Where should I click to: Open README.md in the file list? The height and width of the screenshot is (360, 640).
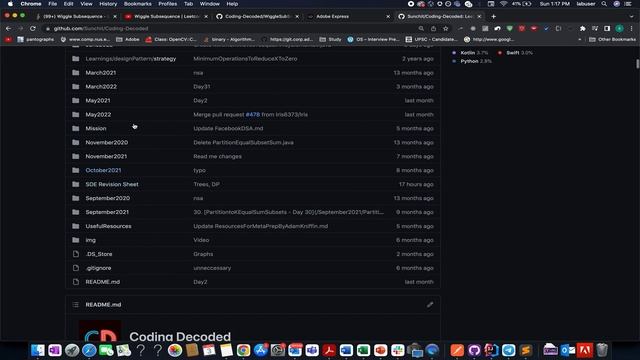tap(102, 282)
